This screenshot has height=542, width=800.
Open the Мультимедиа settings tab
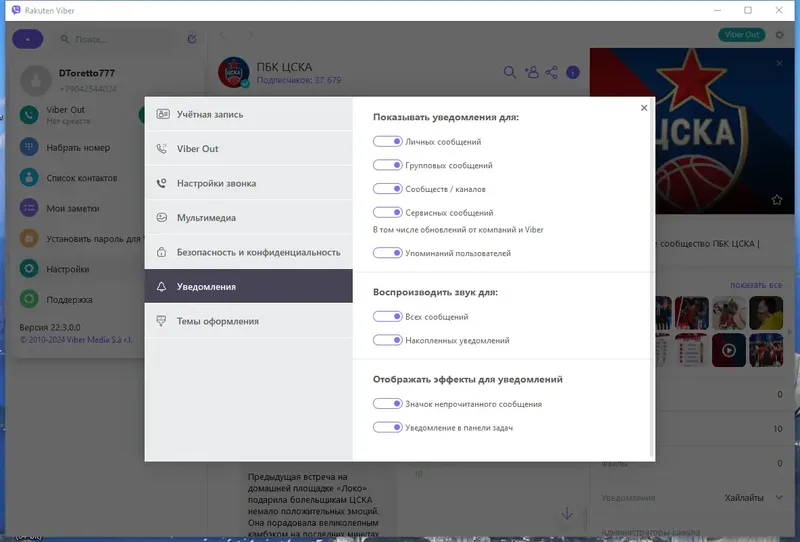coord(248,217)
